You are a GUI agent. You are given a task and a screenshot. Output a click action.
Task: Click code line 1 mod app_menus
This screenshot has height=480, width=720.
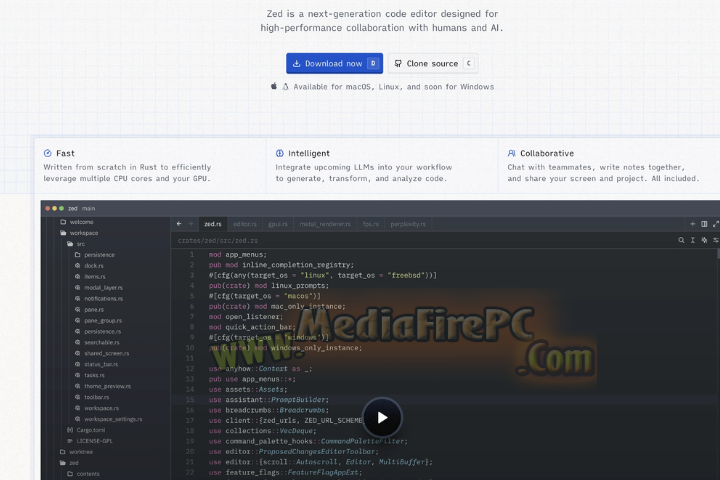tap(237, 255)
